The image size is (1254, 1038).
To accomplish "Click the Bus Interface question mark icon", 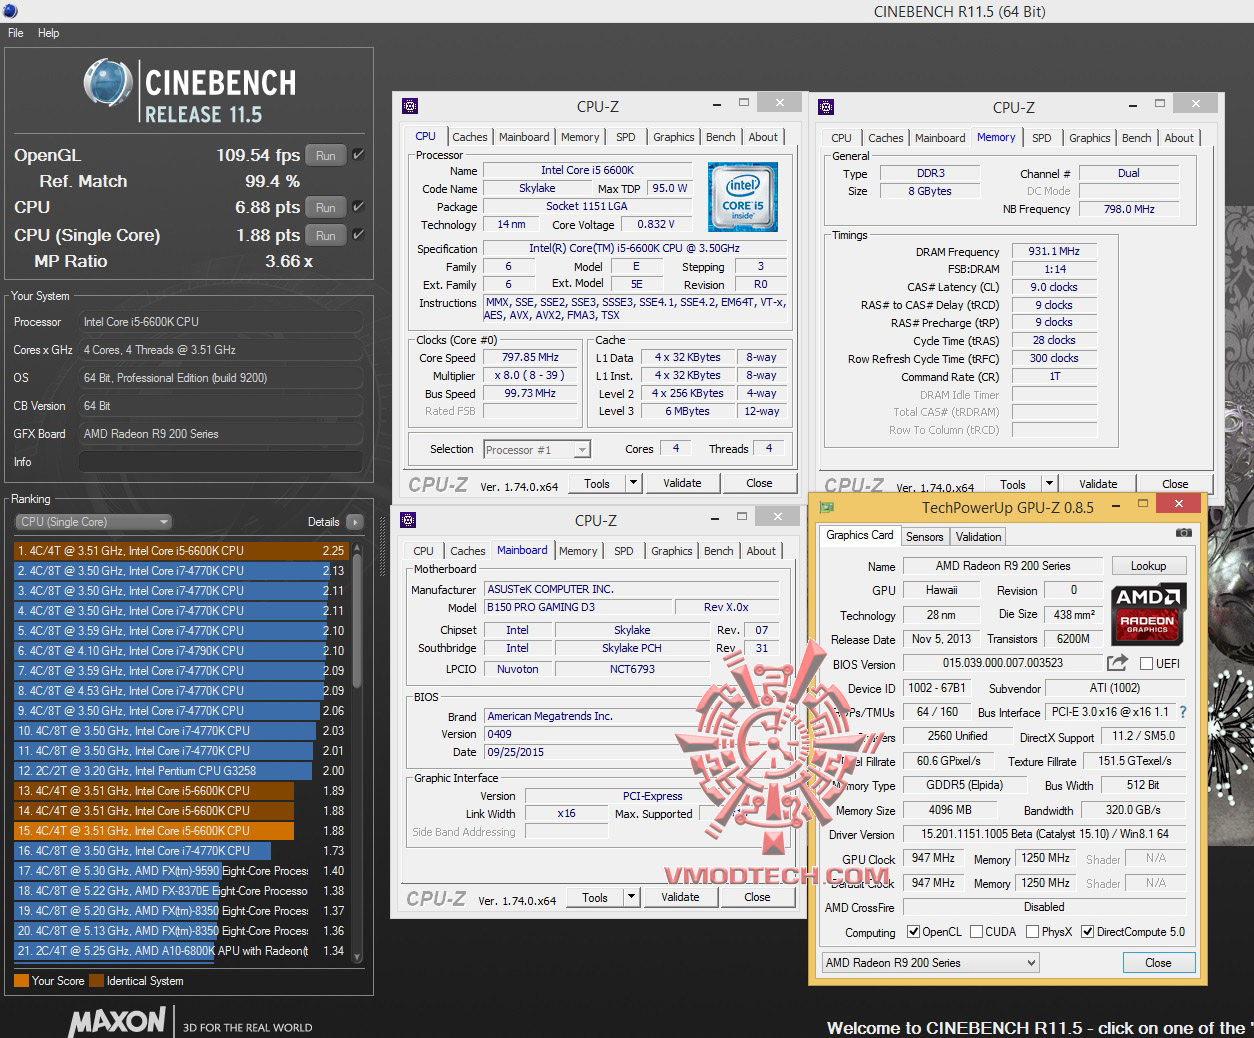I will [1183, 712].
